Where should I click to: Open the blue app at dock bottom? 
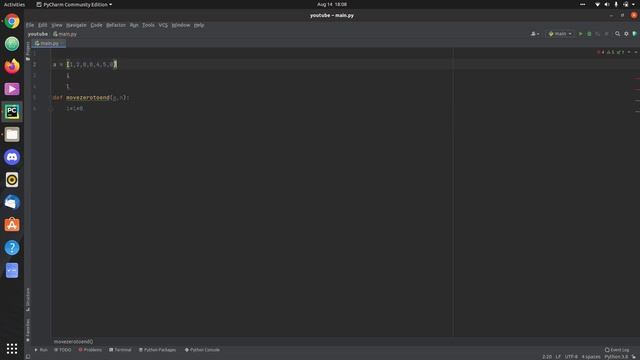pos(12,270)
